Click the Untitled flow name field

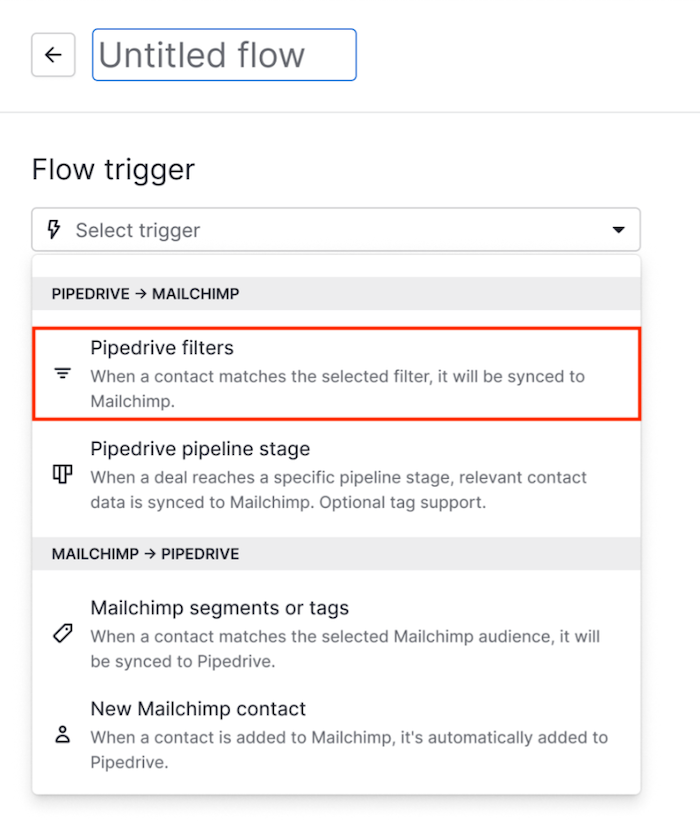tap(224, 55)
